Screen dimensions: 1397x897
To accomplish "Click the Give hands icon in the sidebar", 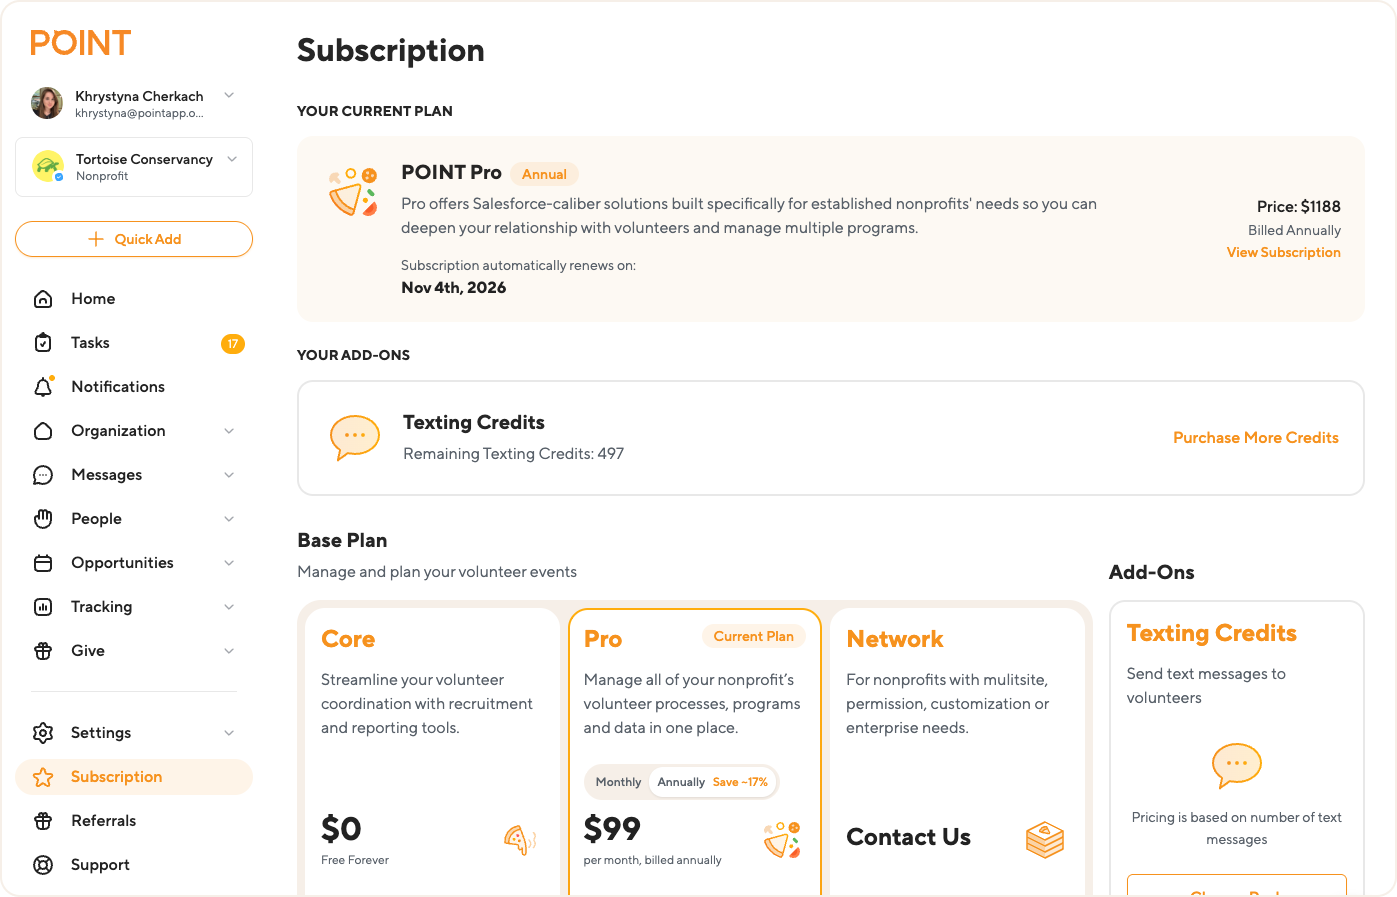I will (x=44, y=650).
